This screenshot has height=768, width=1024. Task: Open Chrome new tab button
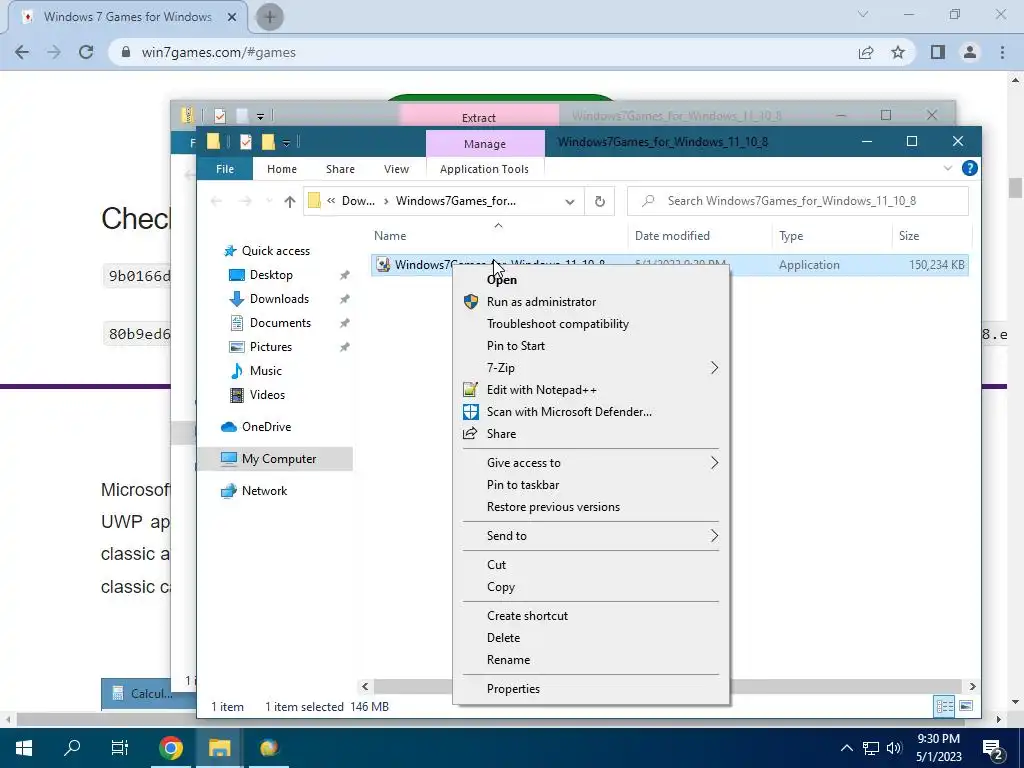pyautogui.click(x=269, y=17)
